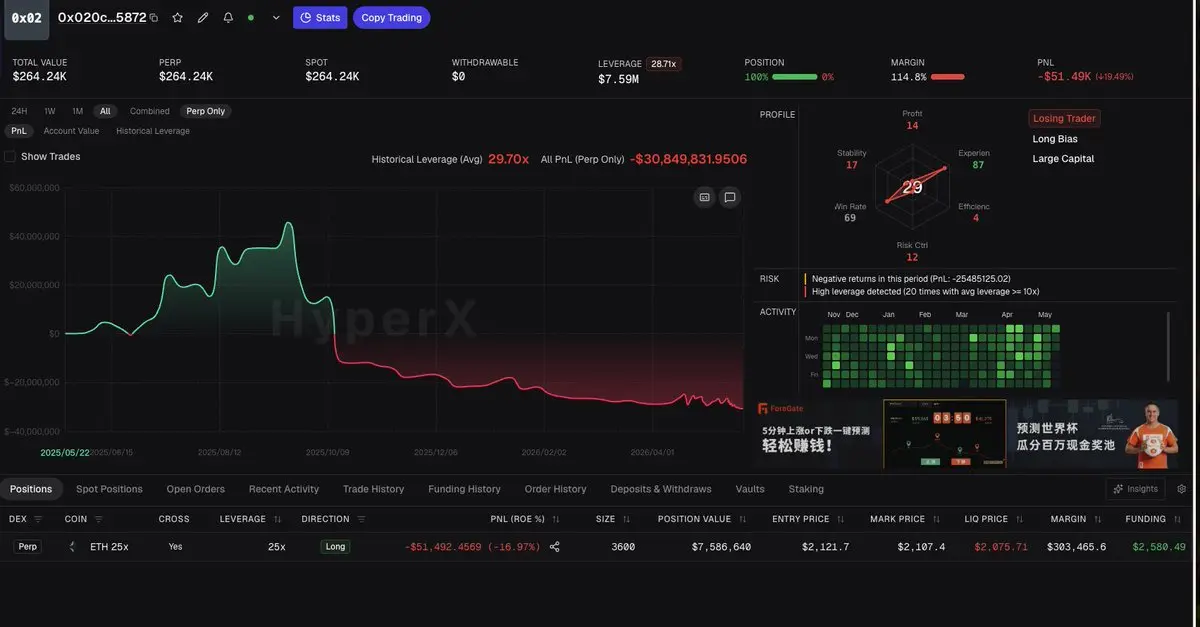Select the All time range
Screen dimensions: 1200x627
105,111
